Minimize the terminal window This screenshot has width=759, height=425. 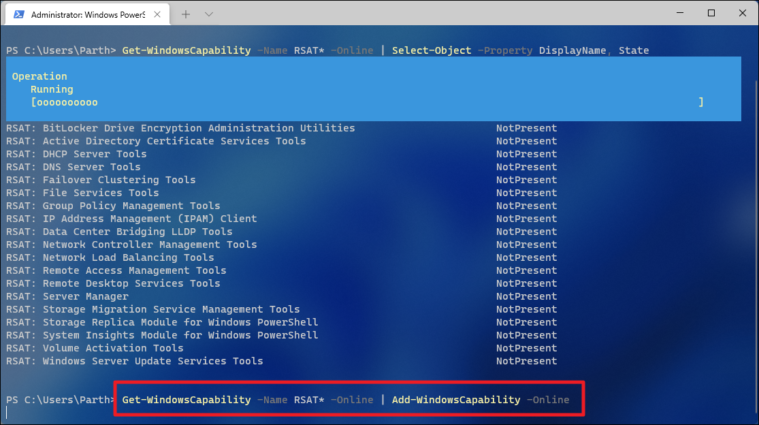pyautogui.click(x=680, y=13)
